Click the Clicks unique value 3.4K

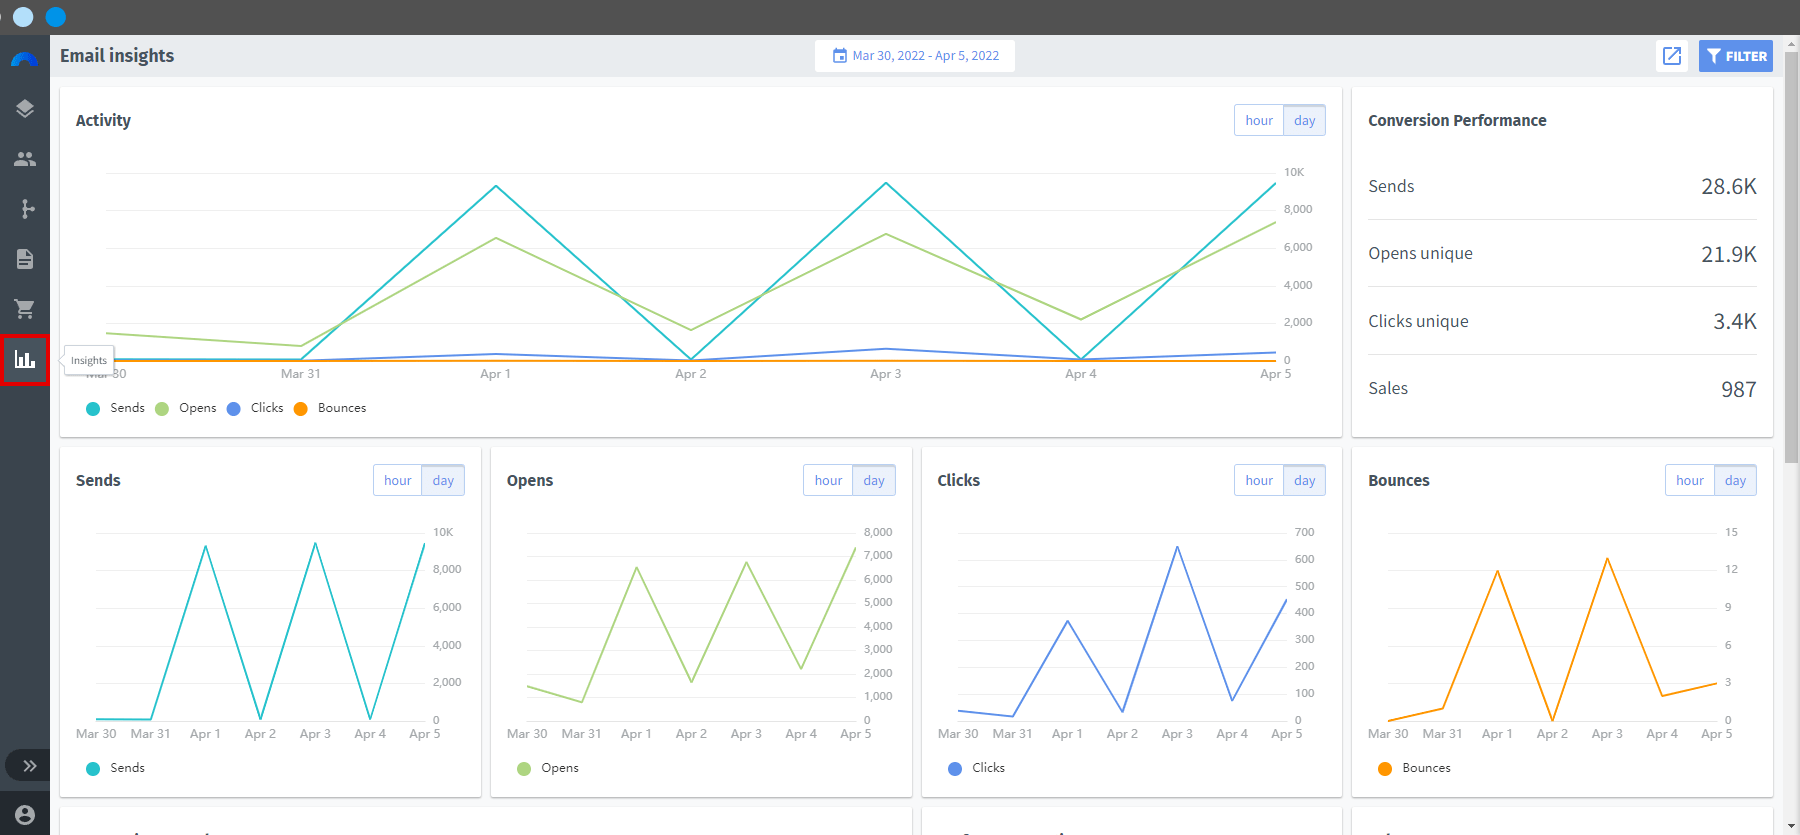click(x=1735, y=321)
